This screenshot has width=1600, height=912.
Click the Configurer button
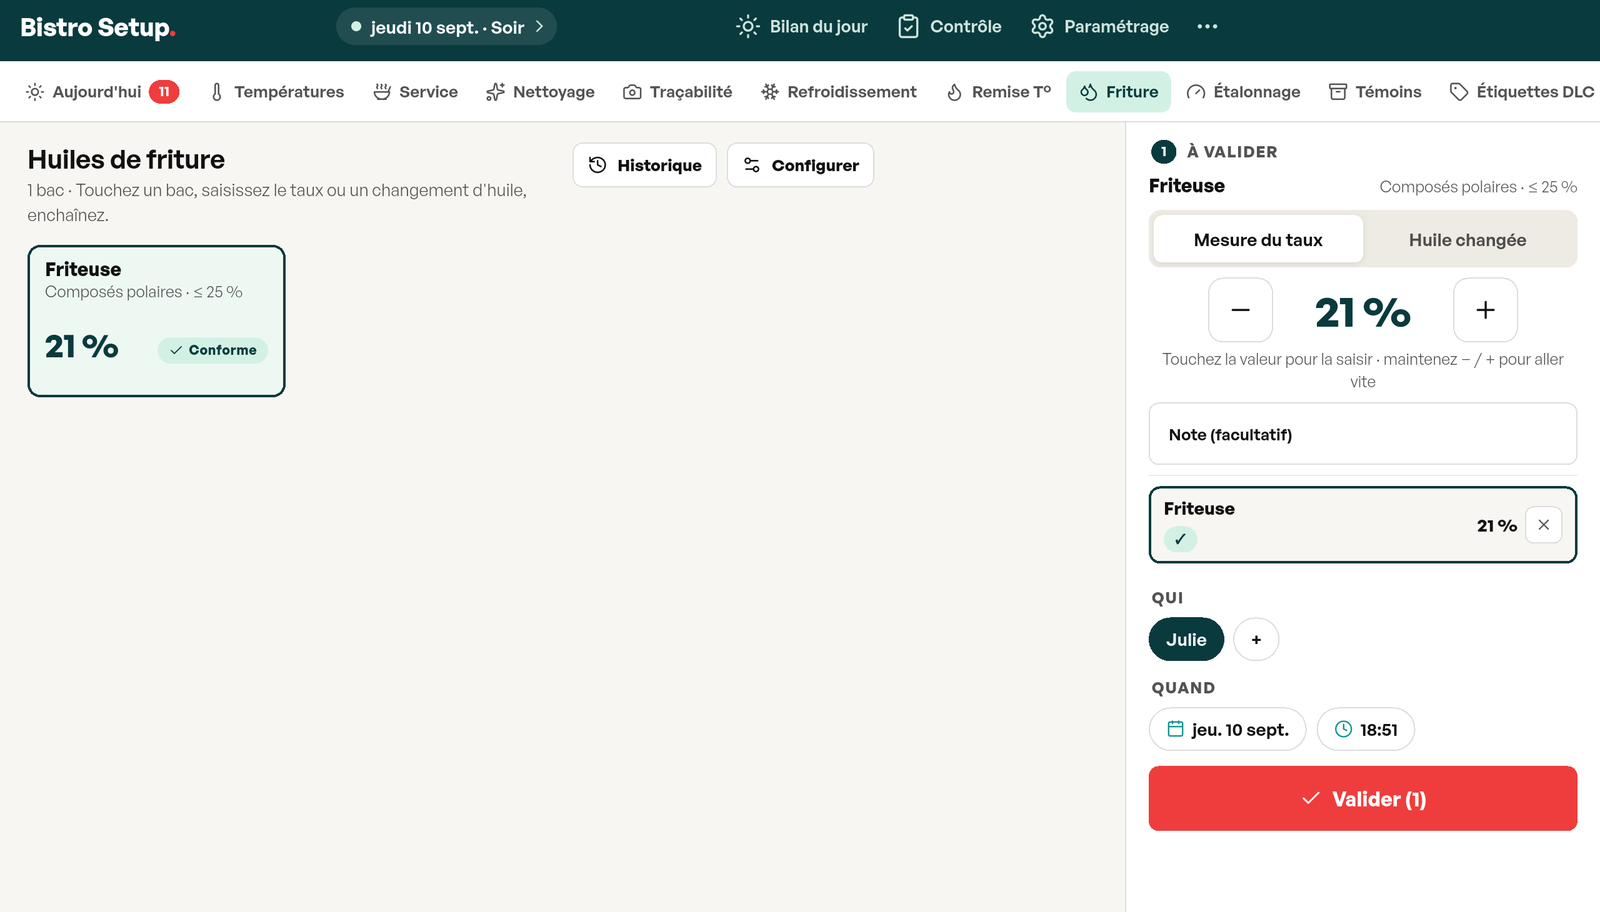coord(801,165)
